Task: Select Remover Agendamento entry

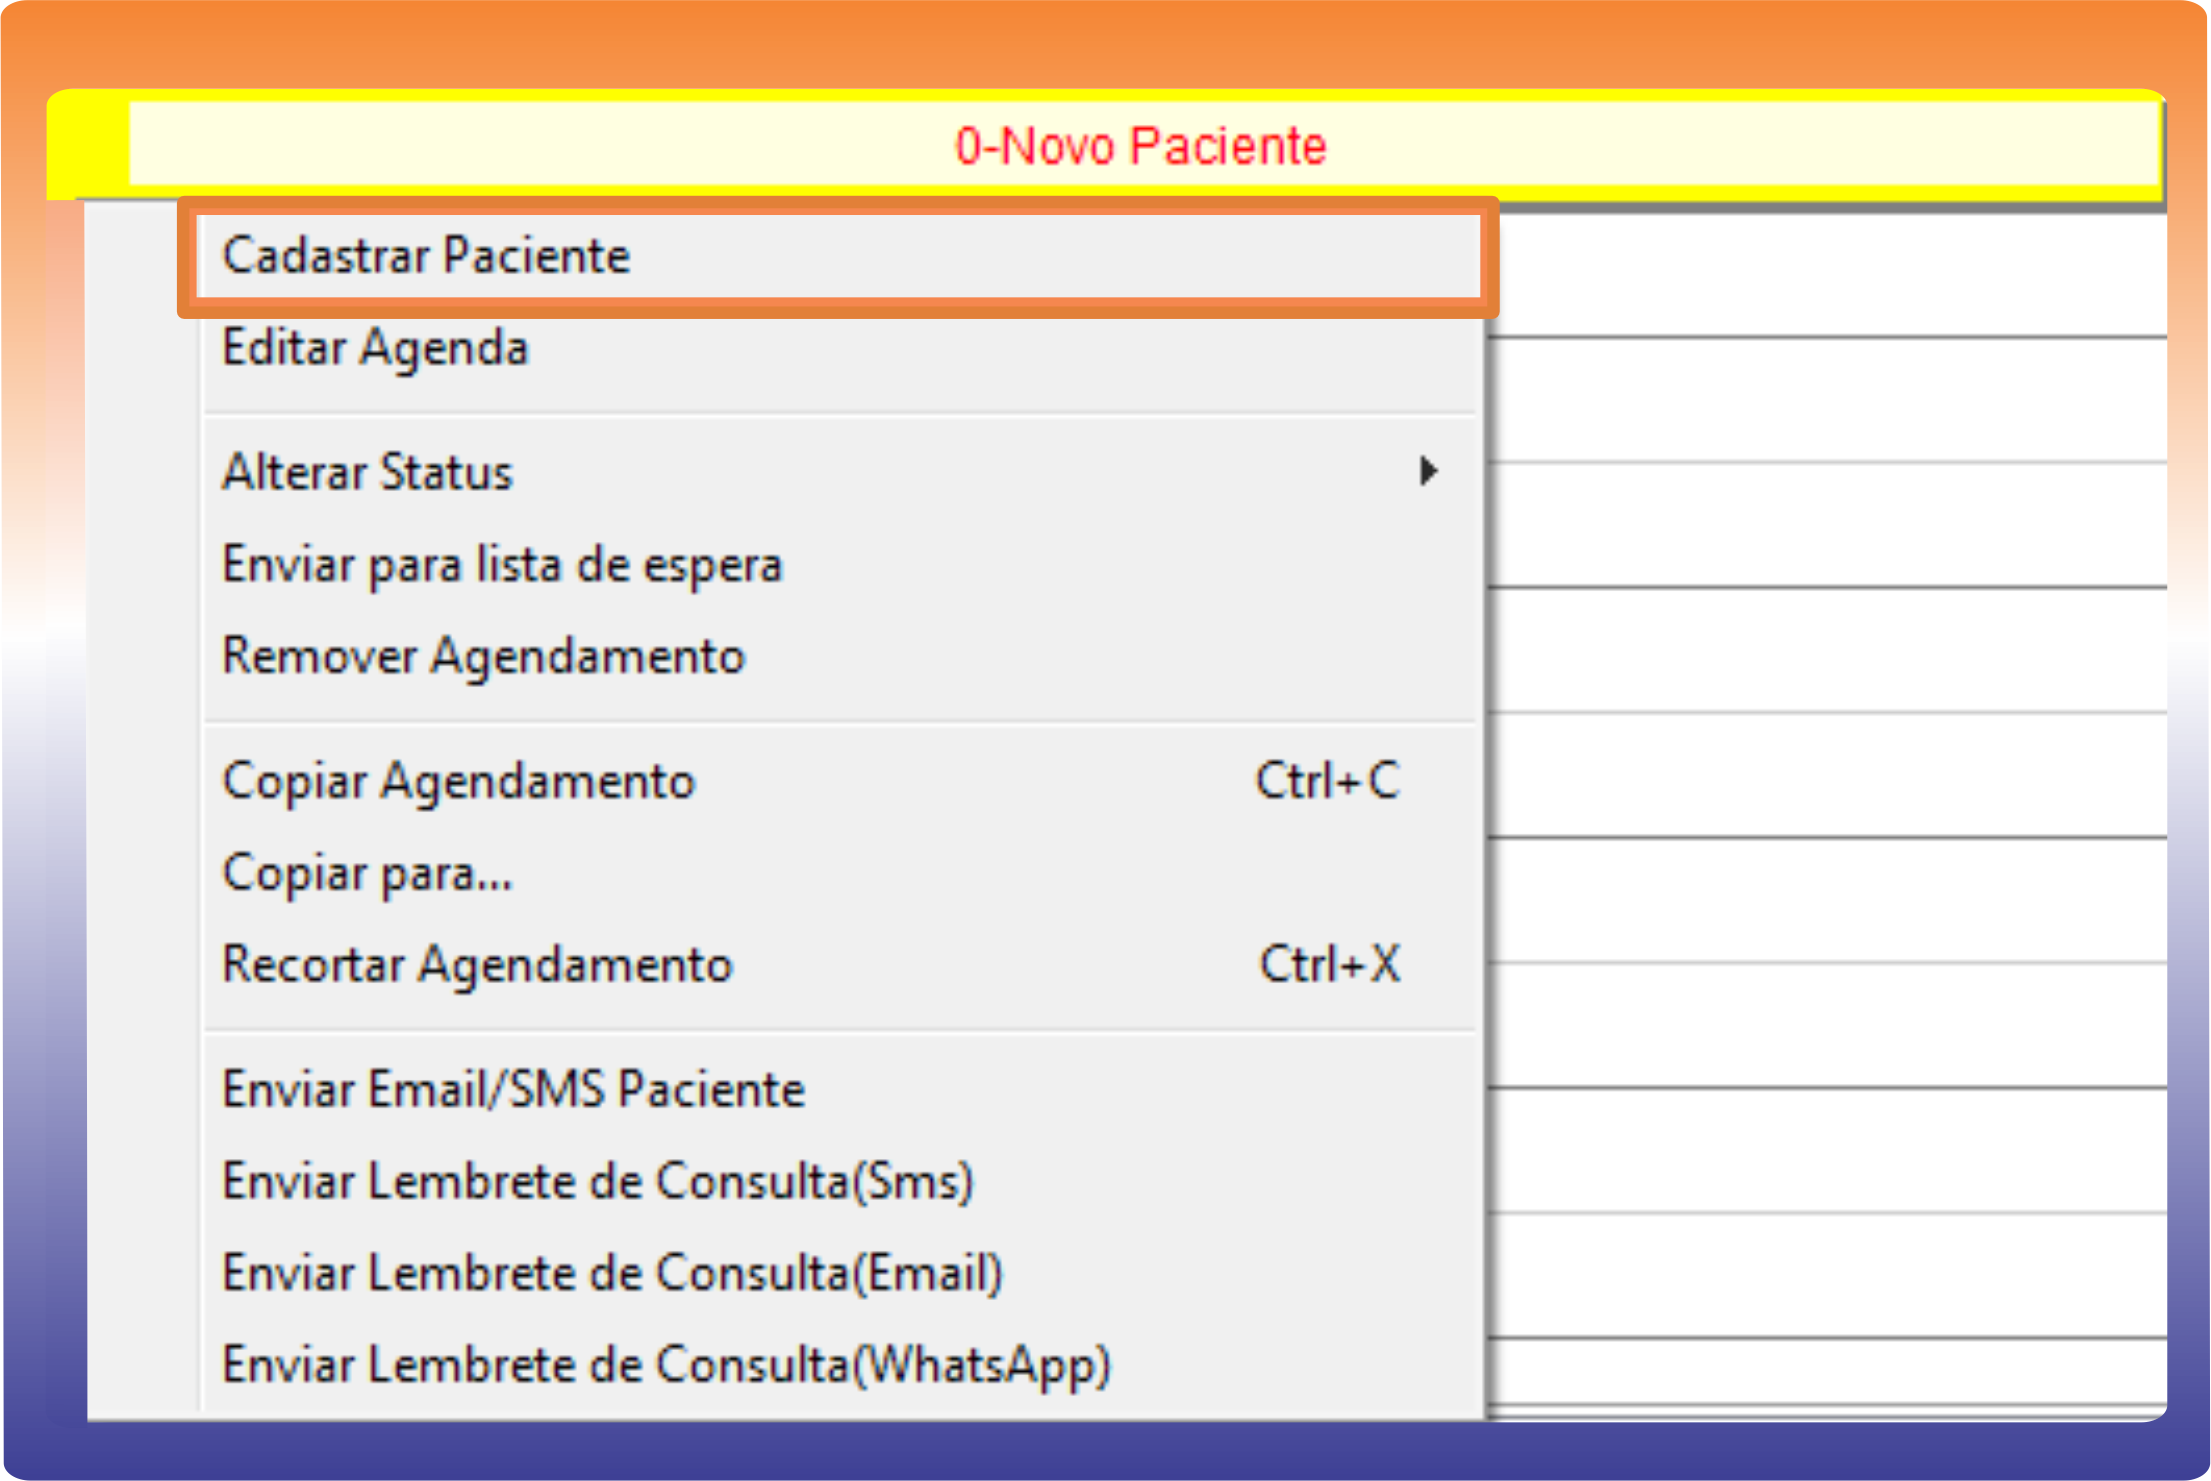Action: click(x=484, y=657)
